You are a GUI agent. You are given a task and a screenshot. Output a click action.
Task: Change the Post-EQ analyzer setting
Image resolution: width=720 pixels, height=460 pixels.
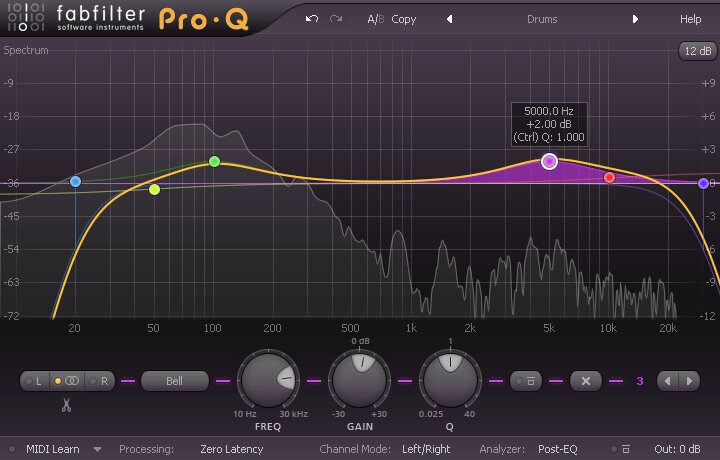click(557, 449)
